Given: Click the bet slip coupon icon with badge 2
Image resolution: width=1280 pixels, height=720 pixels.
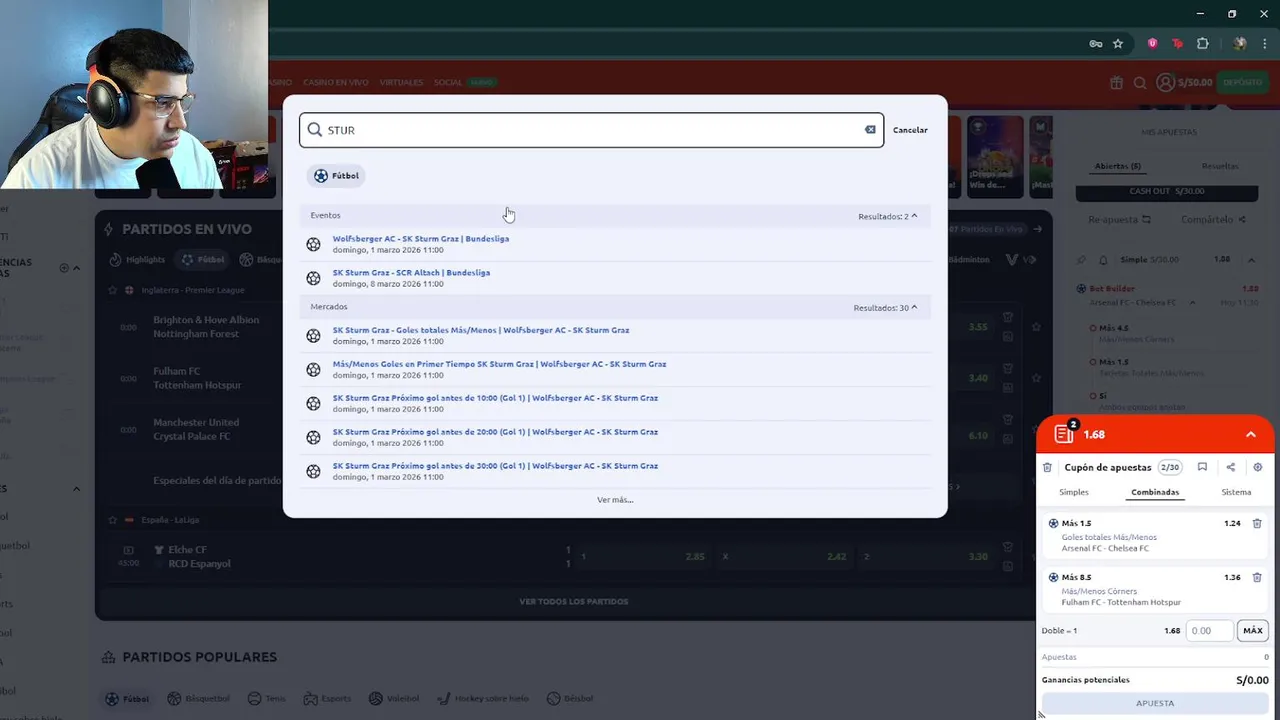Looking at the screenshot, I should (1064, 433).
